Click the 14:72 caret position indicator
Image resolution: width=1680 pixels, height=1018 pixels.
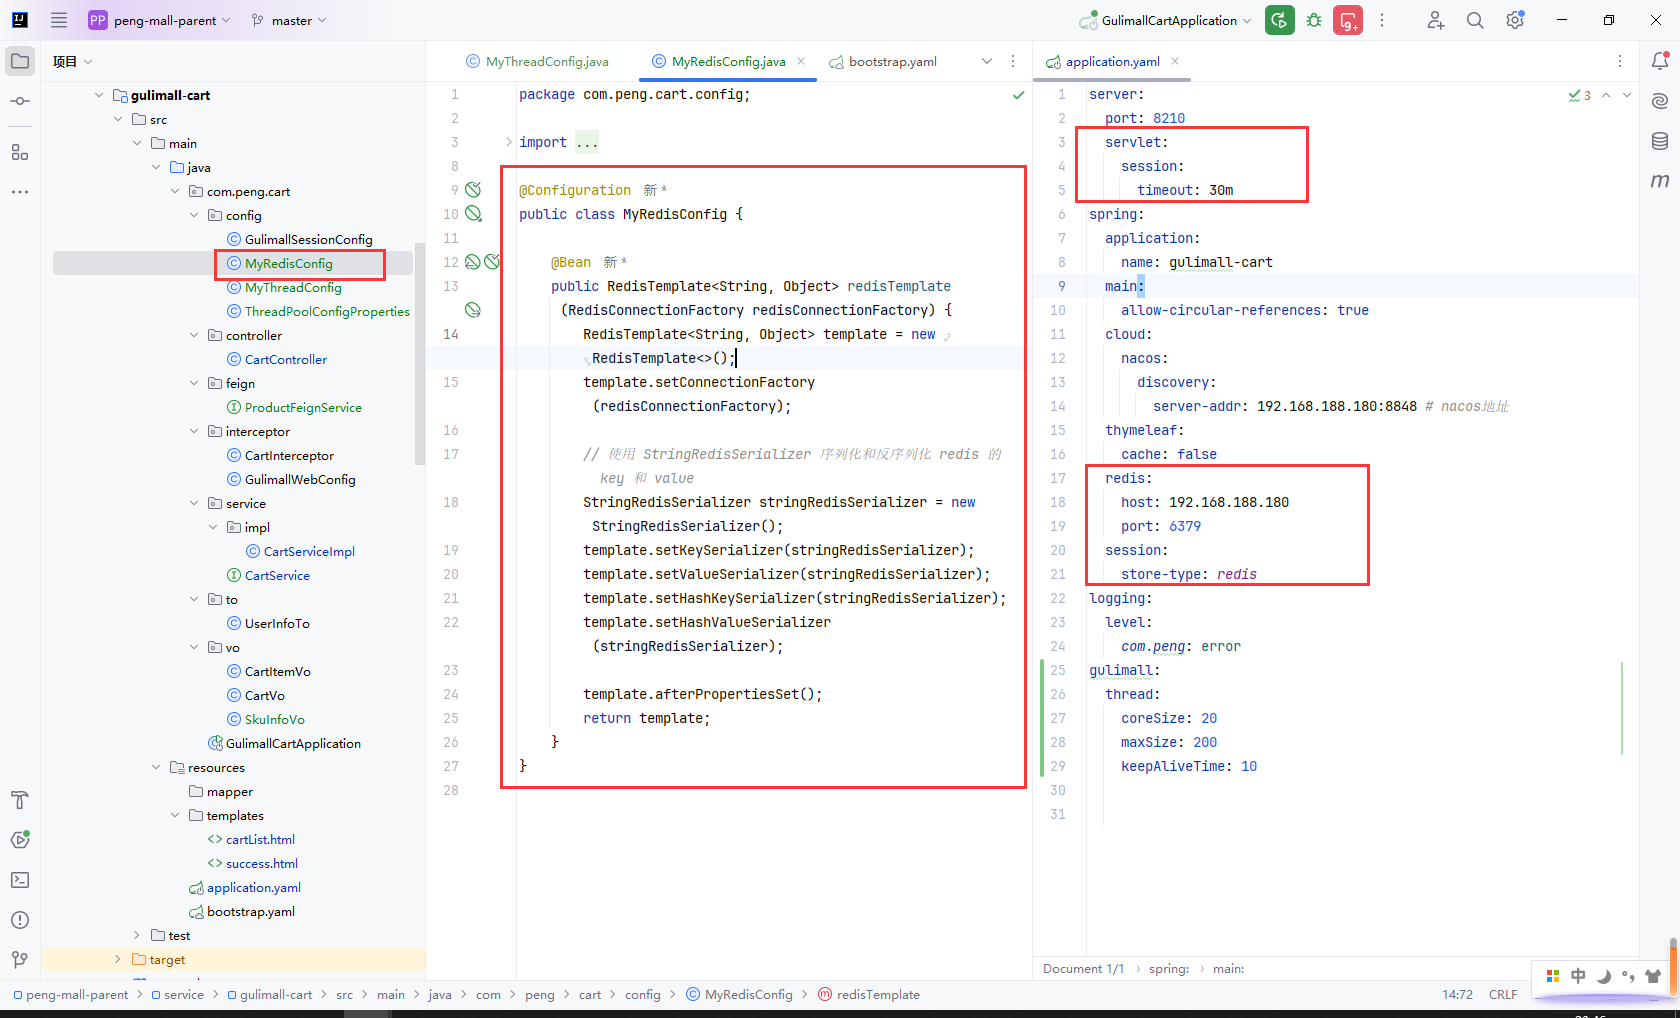pos(1457,994)
